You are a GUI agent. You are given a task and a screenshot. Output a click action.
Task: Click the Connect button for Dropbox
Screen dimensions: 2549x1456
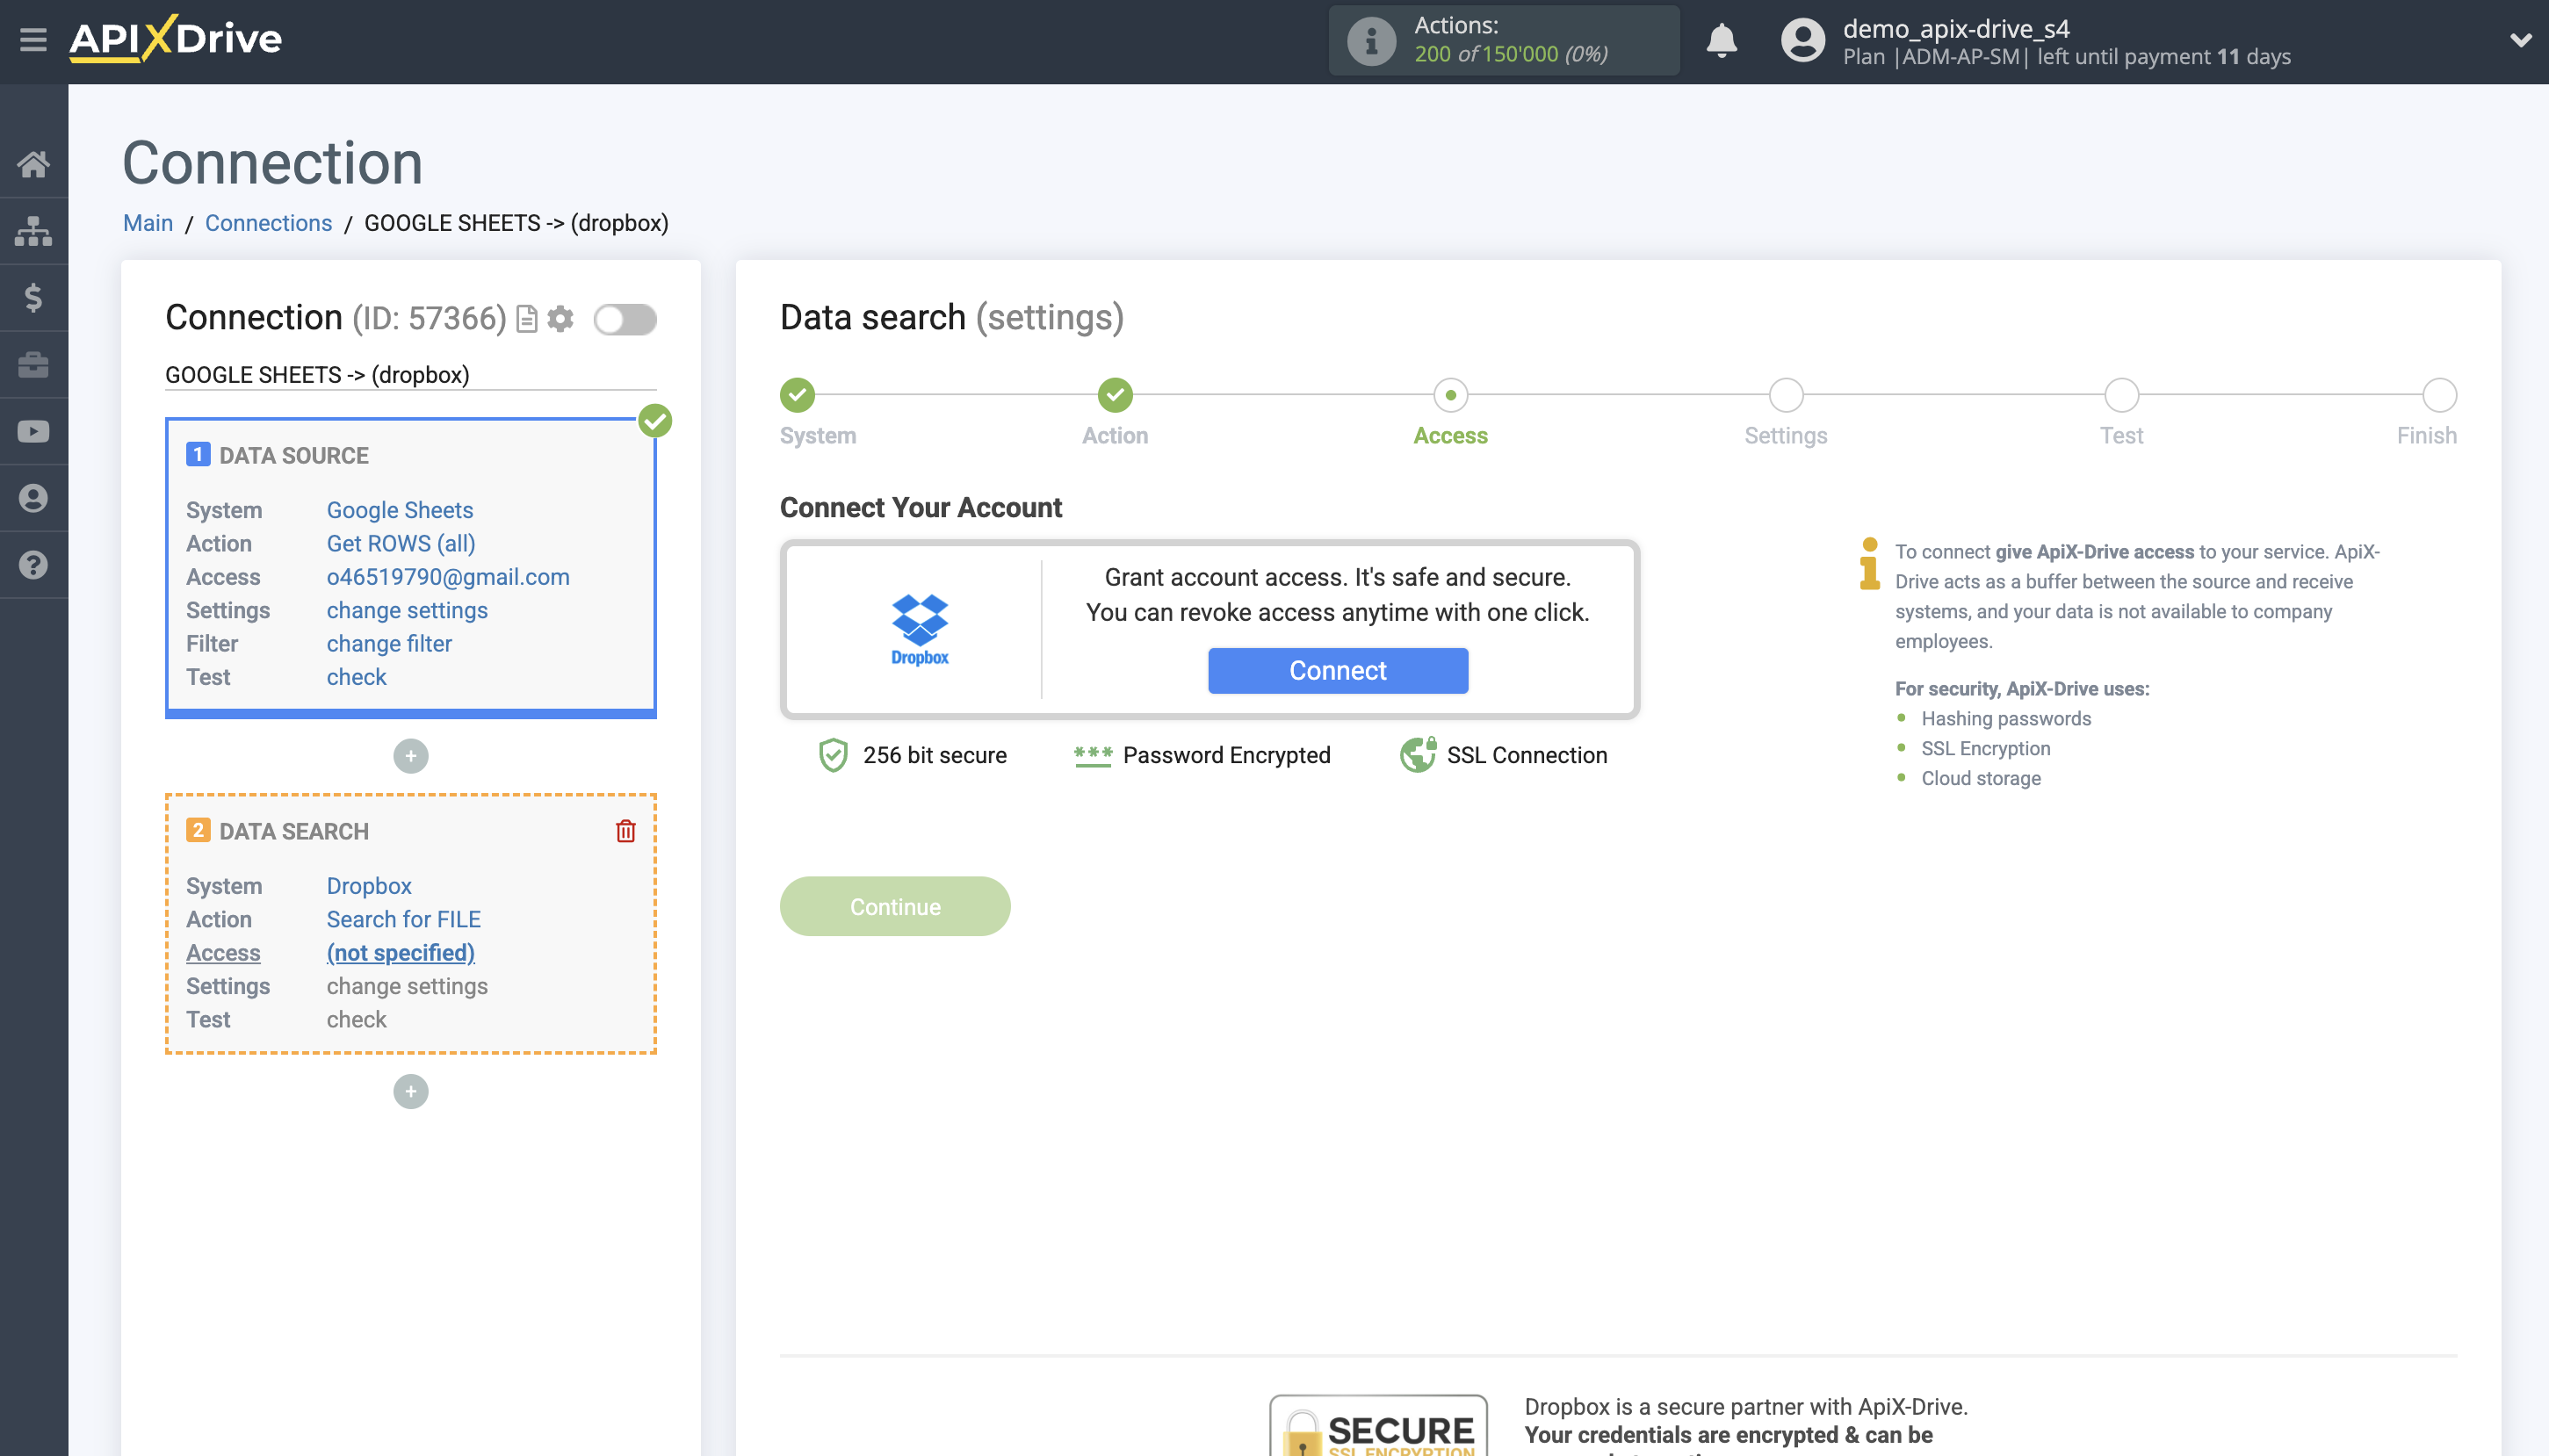coord(1338,670)
